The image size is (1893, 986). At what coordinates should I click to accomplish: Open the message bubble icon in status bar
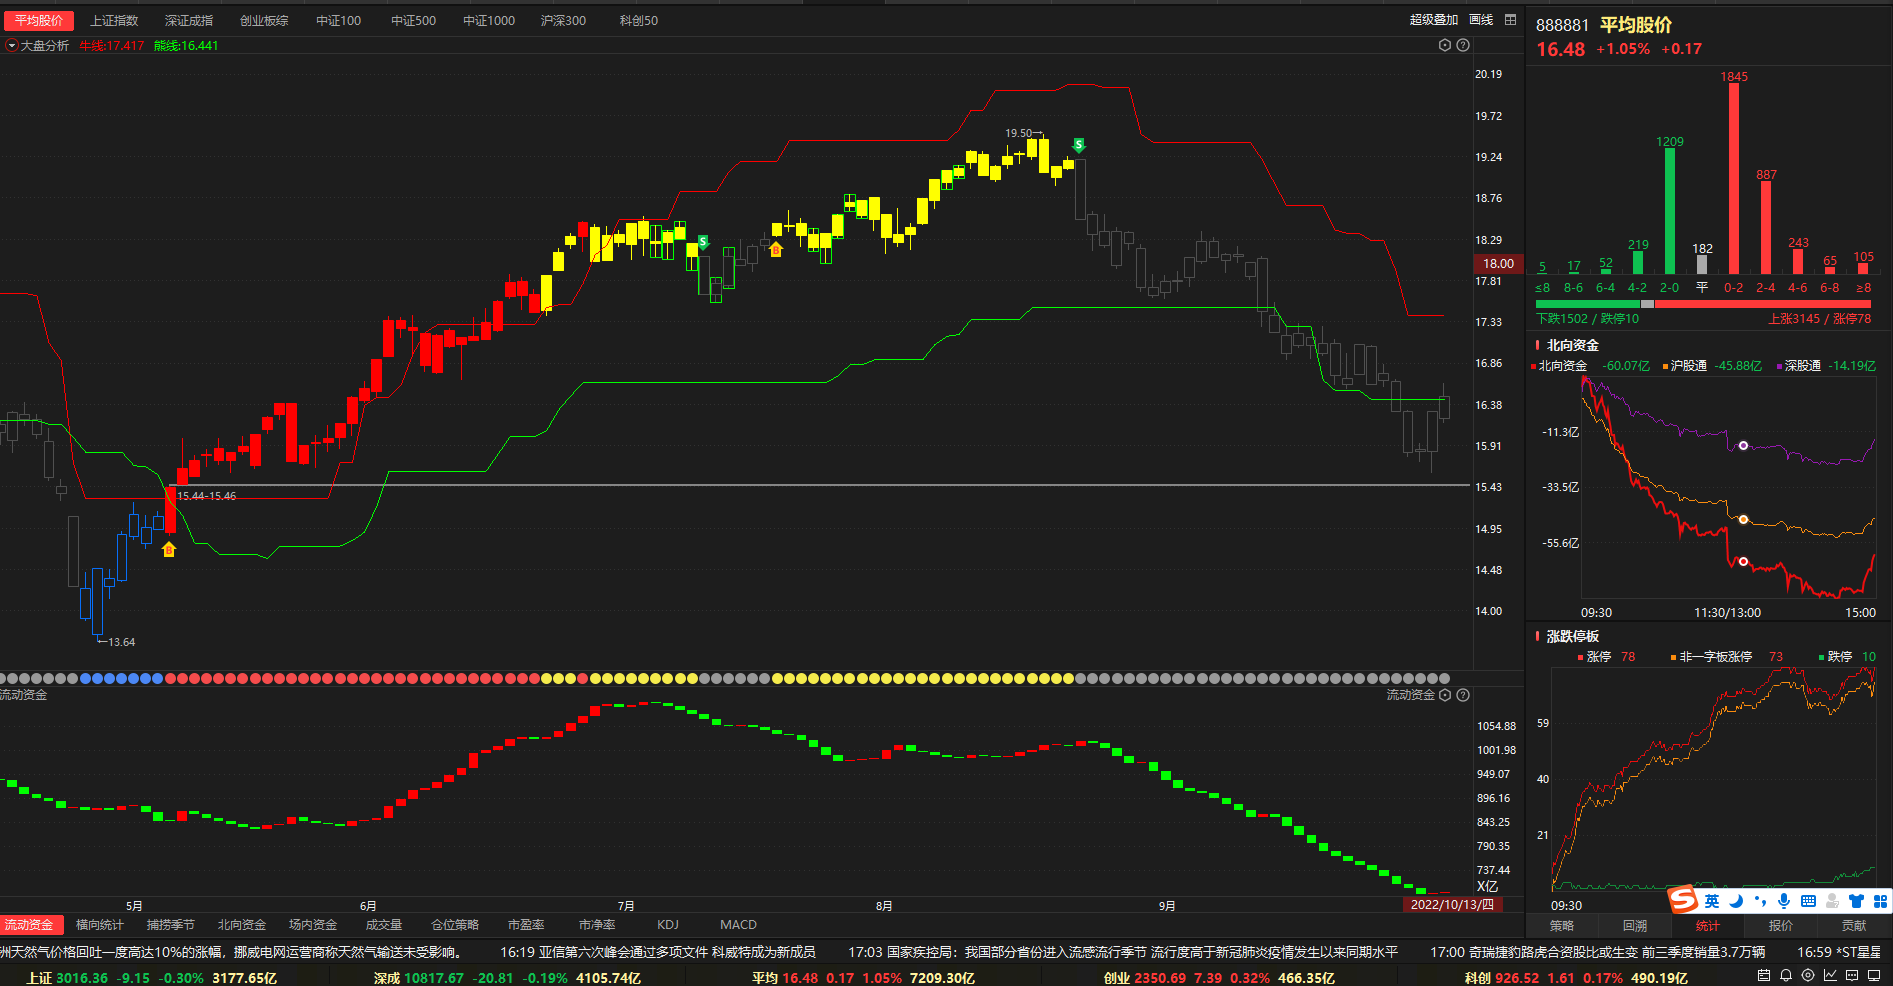click(1852, 975)
